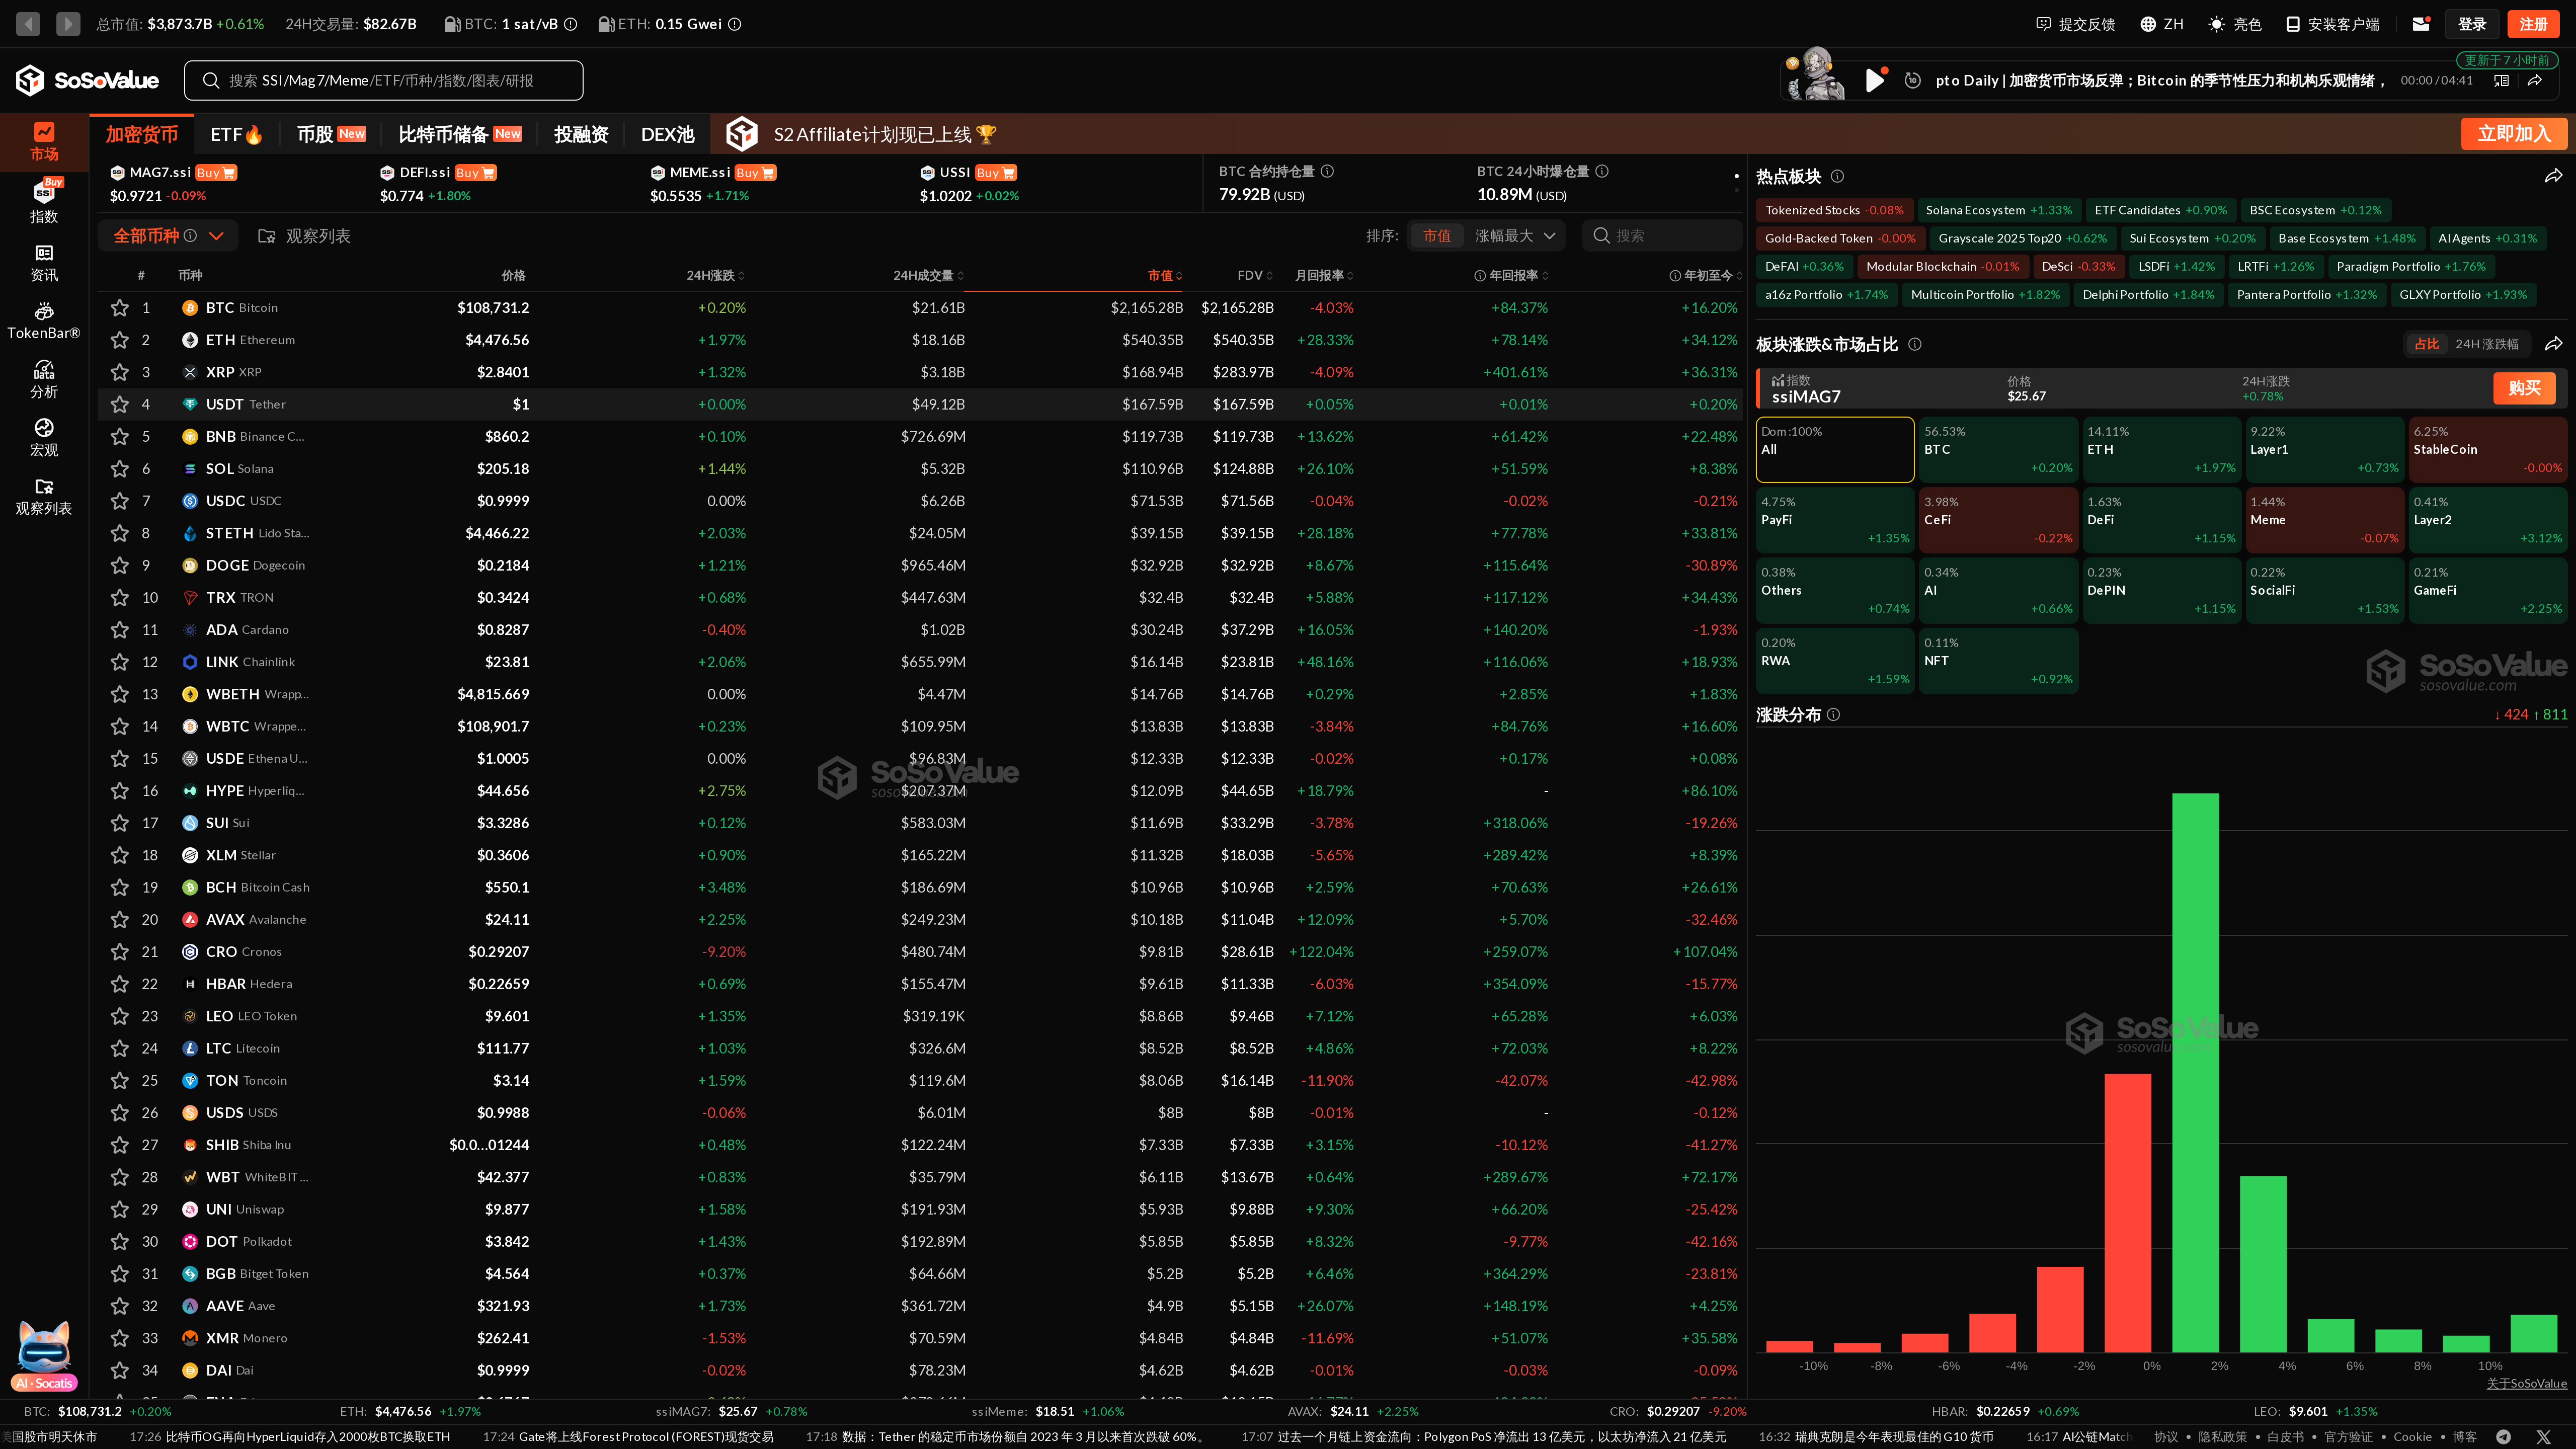Open 提交反馈 feedback
The width and height of the screenshot is (2576, 1449).
pos(2075,24)
